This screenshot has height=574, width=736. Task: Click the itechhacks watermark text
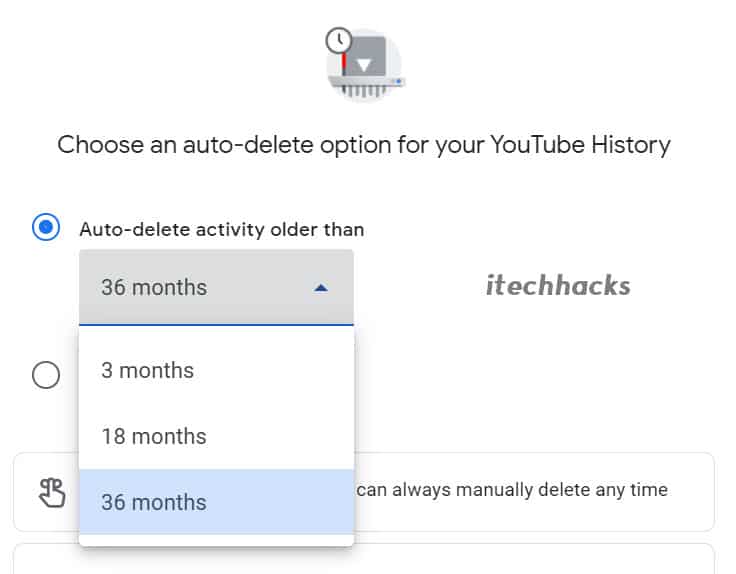click(558, 285)
